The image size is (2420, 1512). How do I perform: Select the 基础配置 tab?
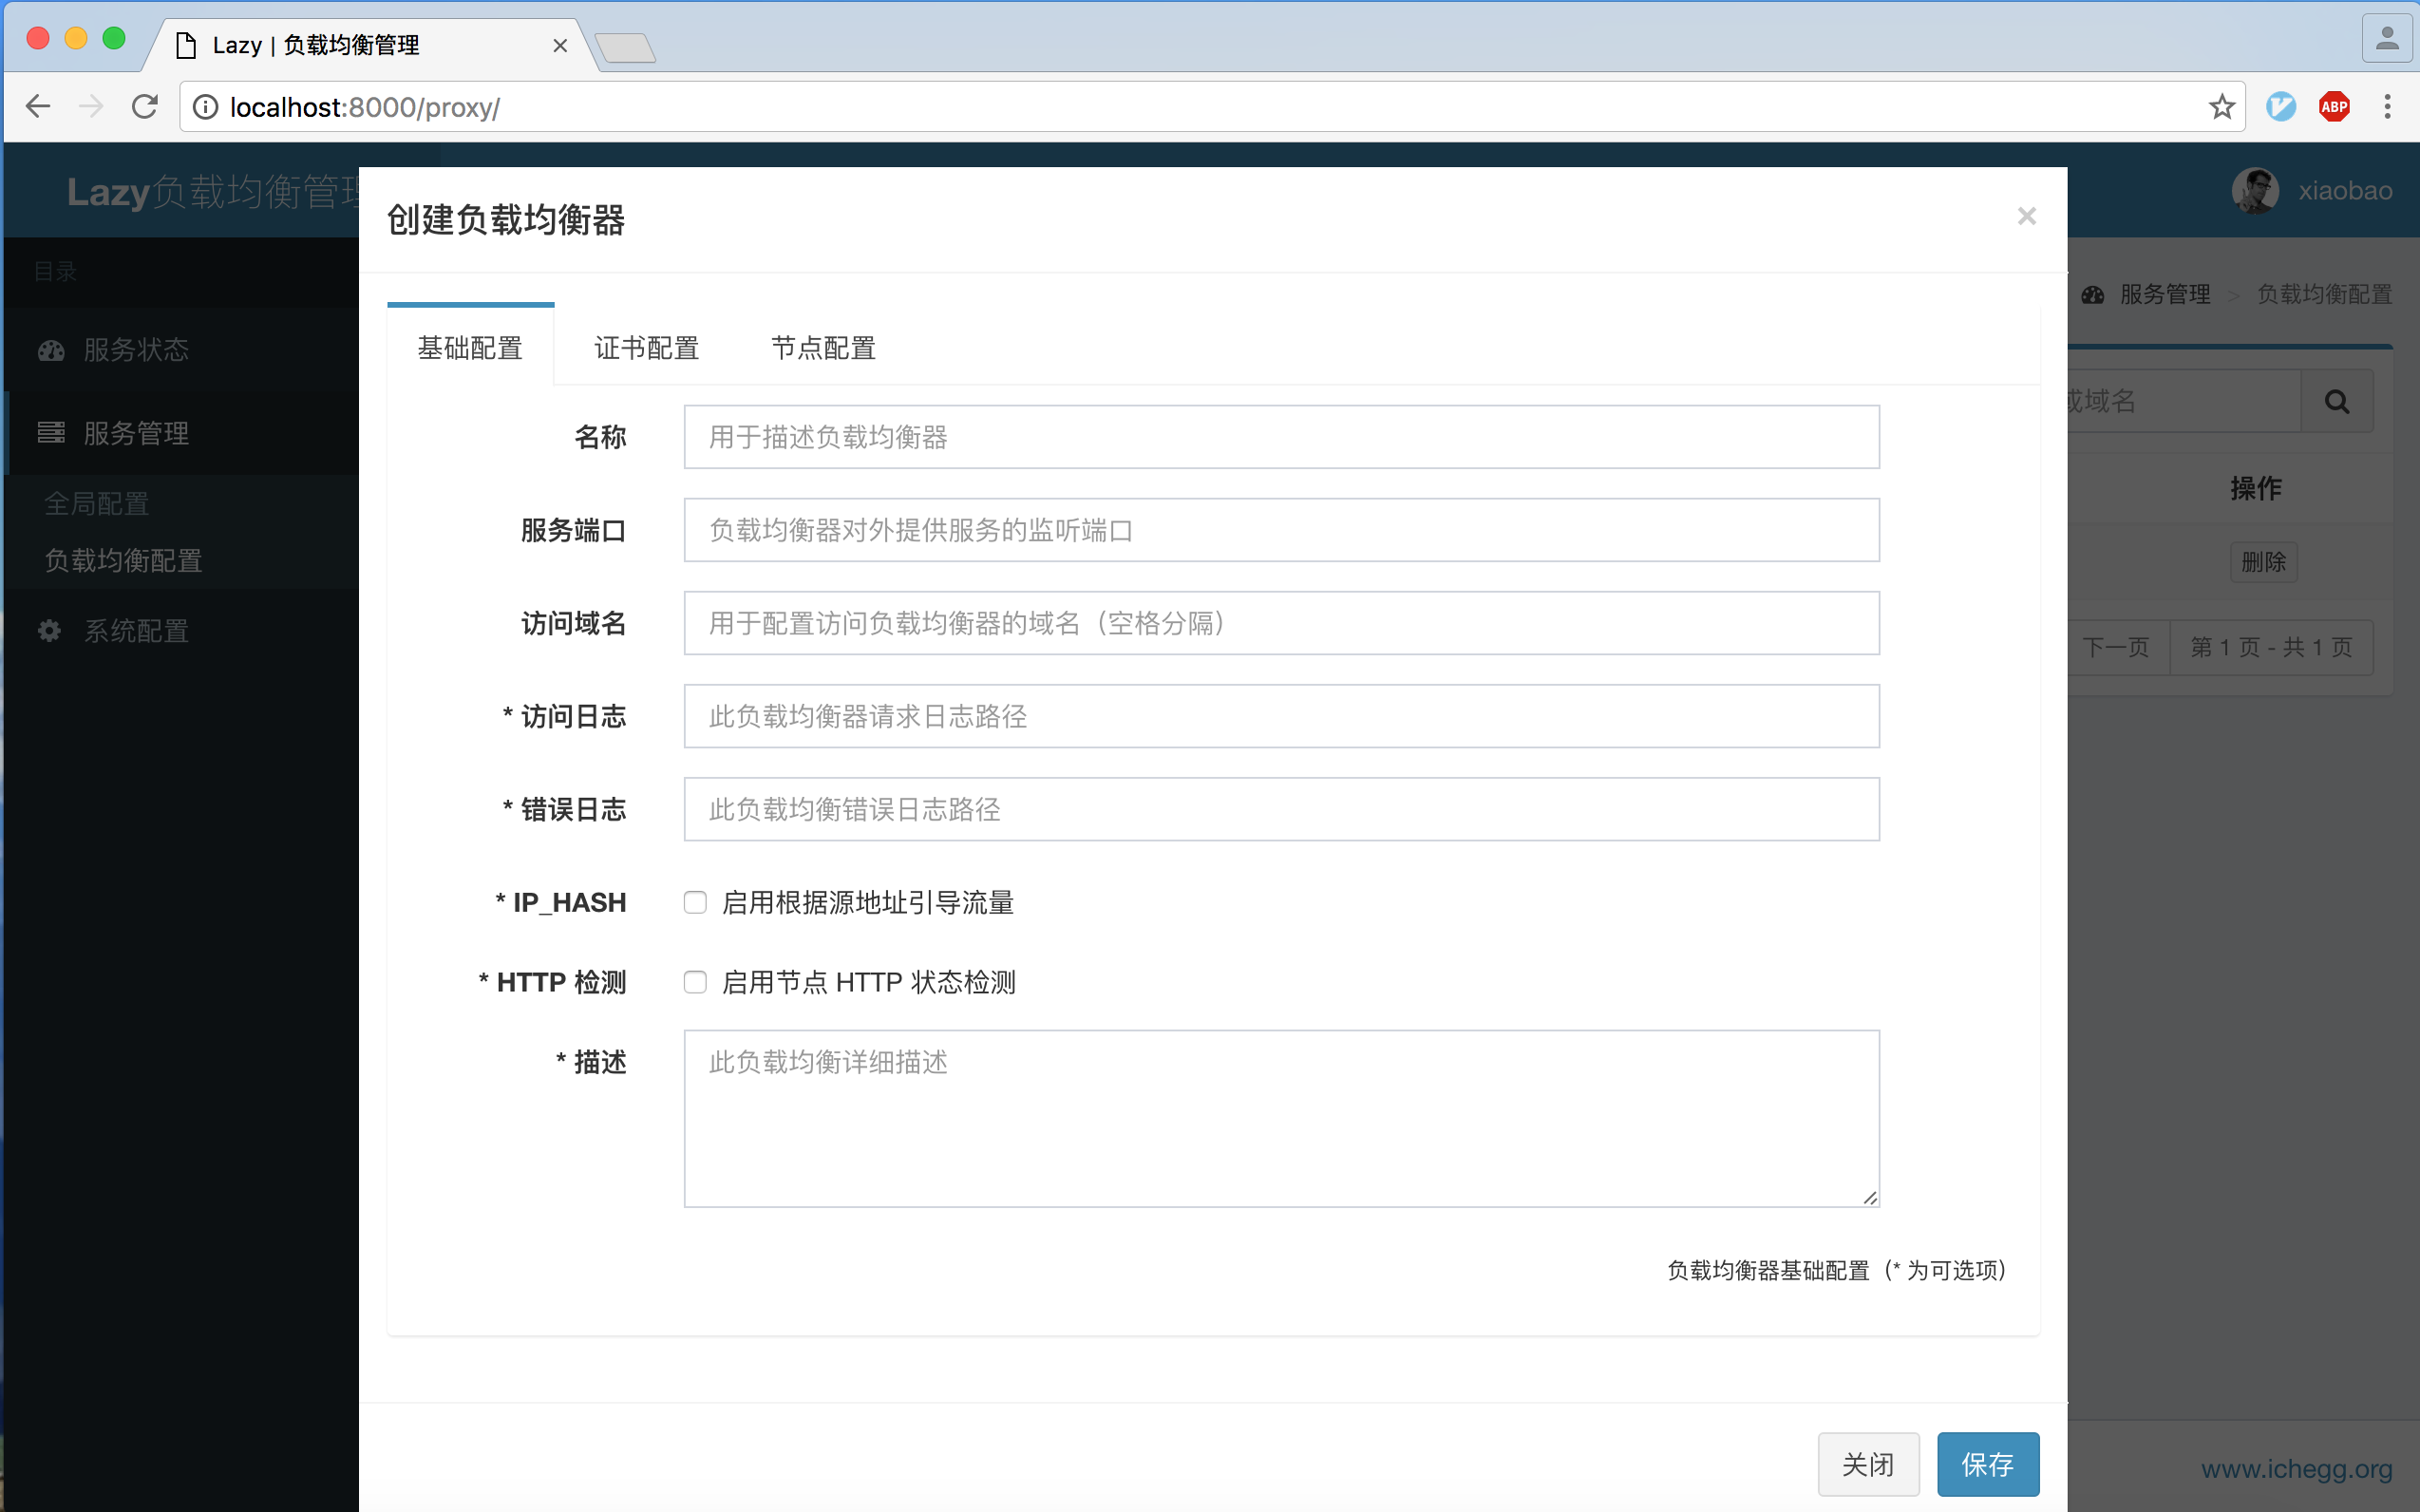470,348
